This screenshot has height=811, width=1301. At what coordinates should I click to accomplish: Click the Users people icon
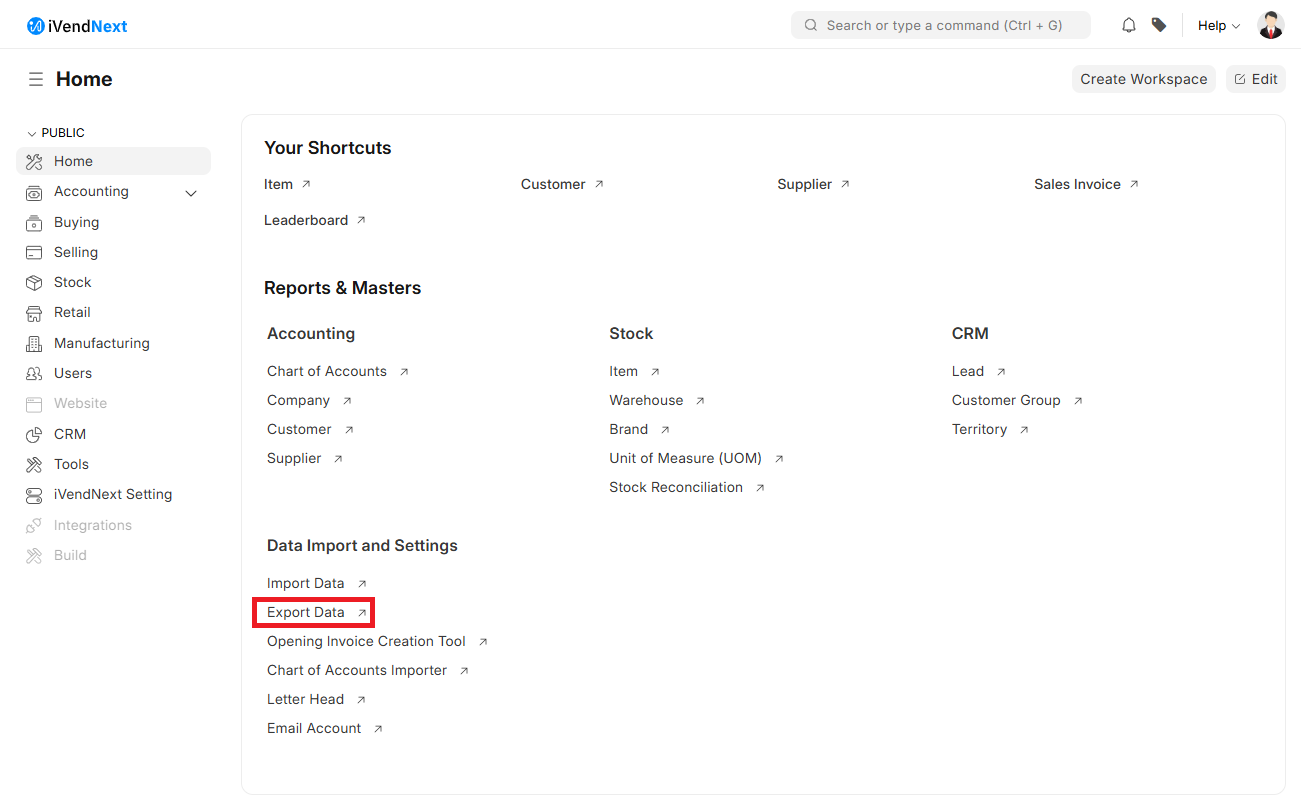click(x=34, y=373)
